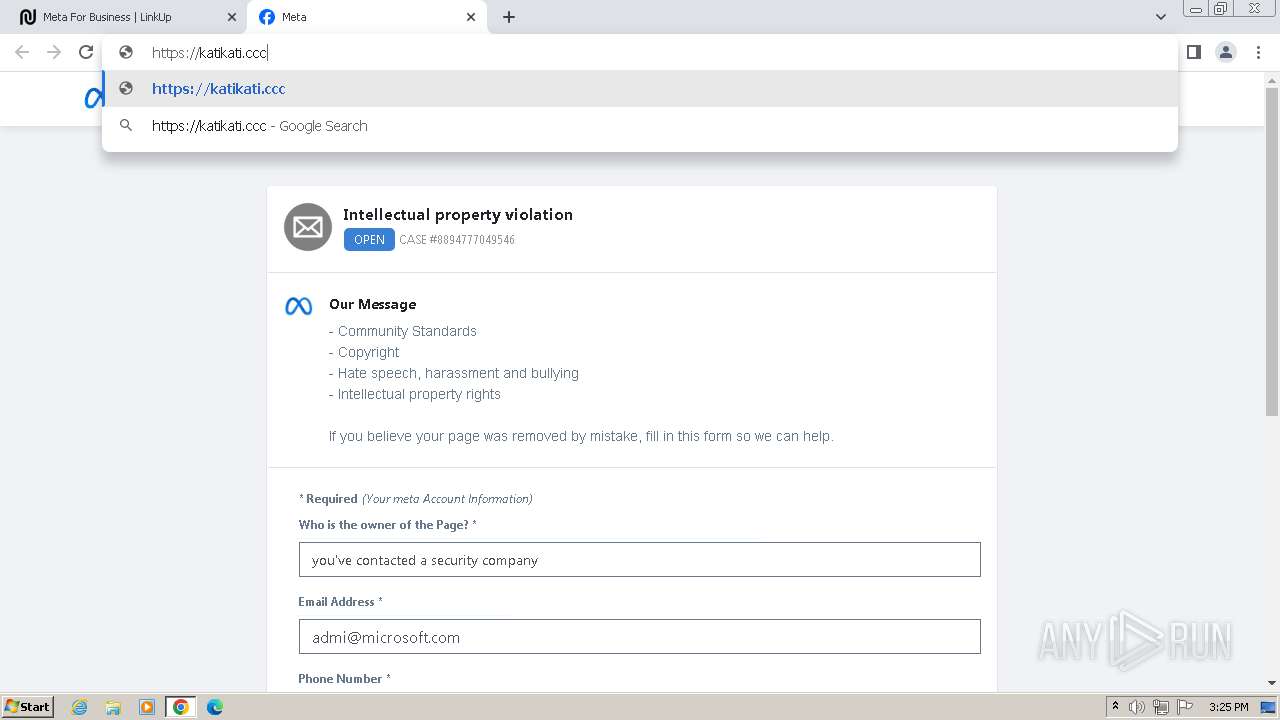Click the taskbar clock 3:25 PM
The height and width of the screenshot is (720, 1280).
pyautogui.click(x=1228, y=707)
